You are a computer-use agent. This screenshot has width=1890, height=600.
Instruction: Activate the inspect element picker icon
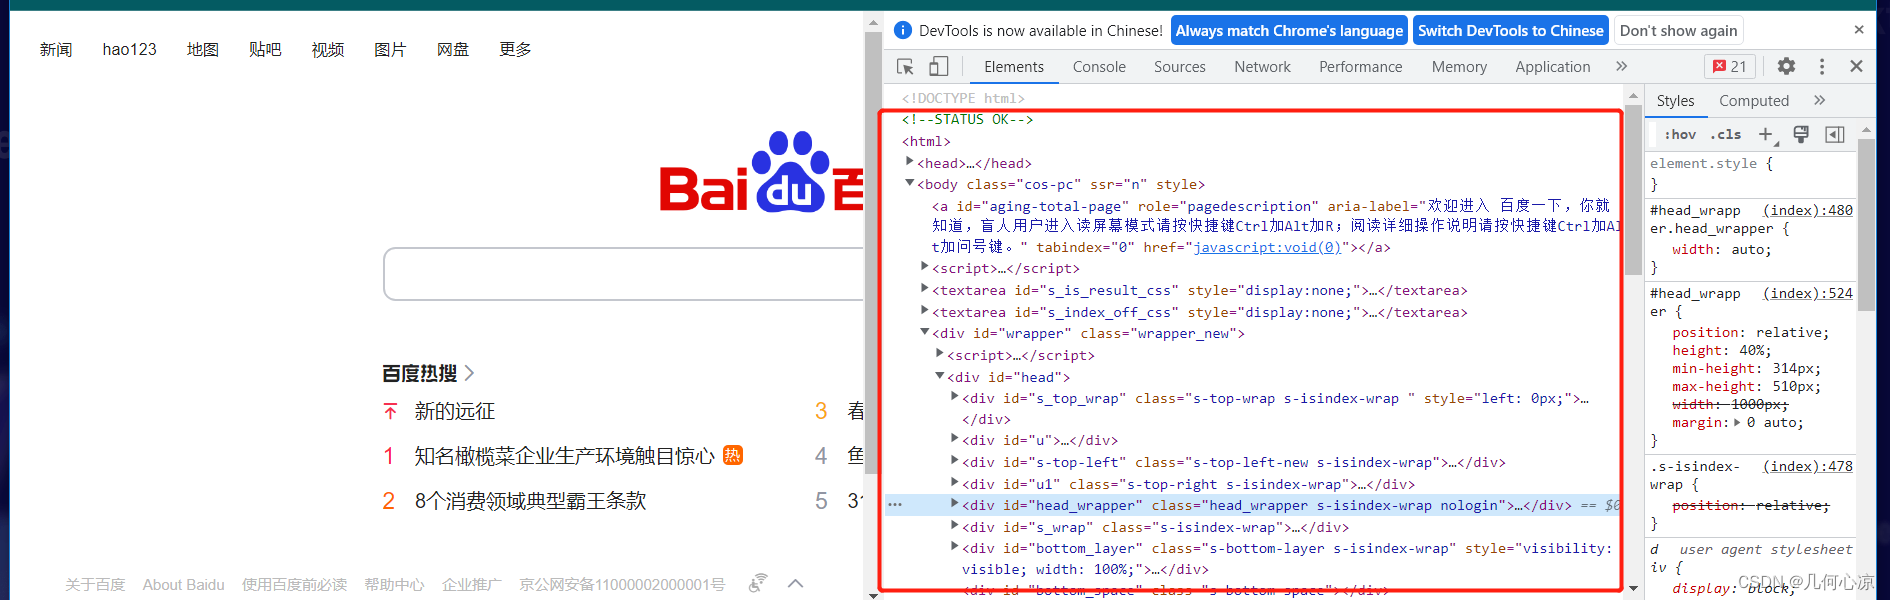click(905, 67)
